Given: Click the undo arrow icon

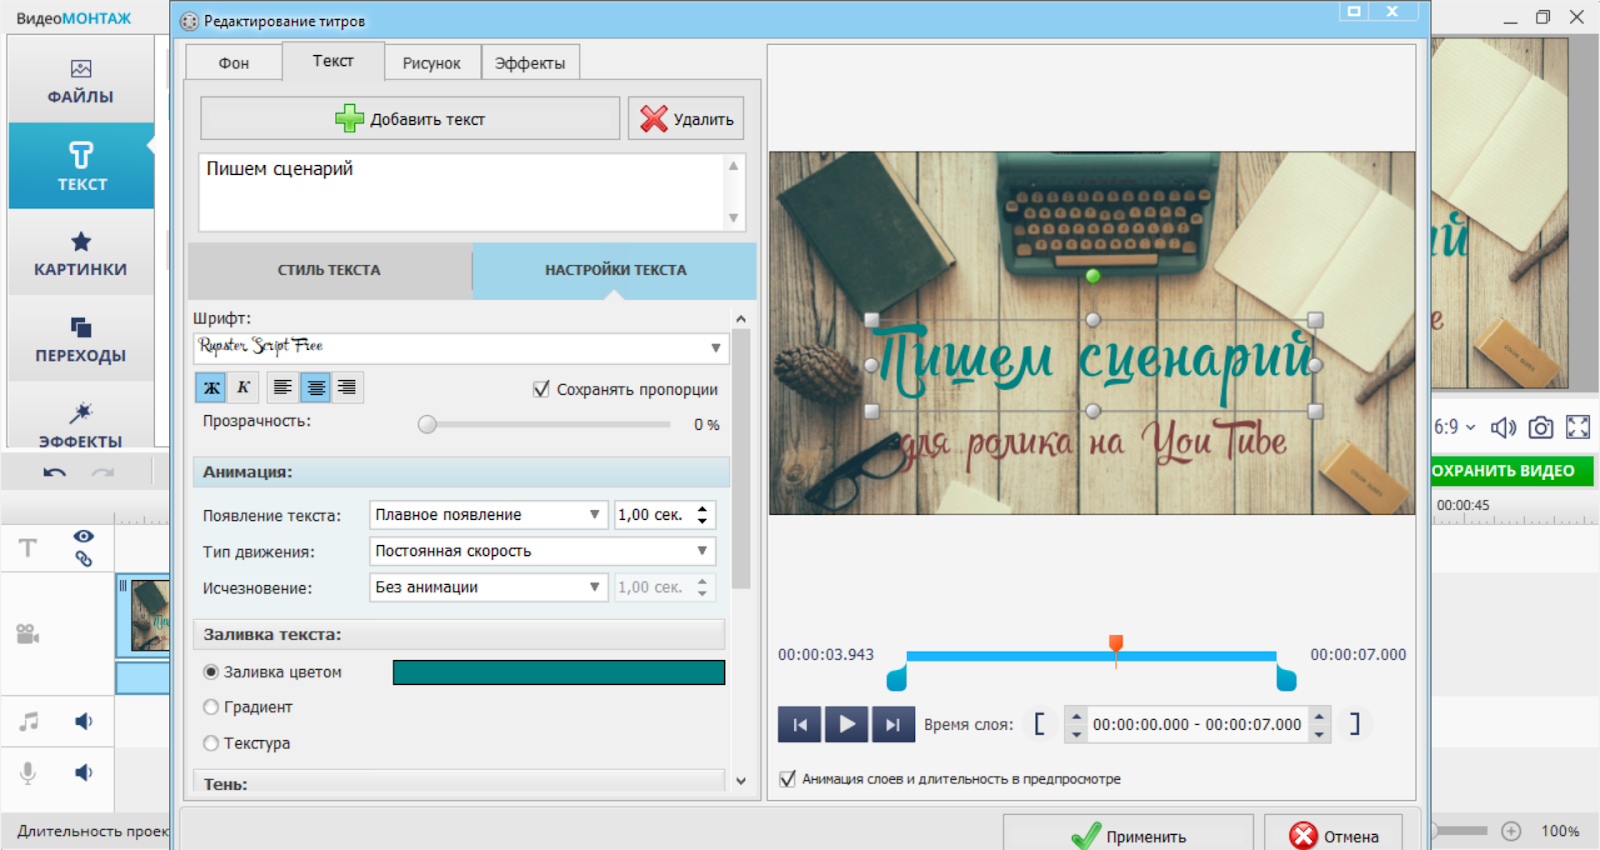Looking at the screenshot, I should tap(54, 473).
